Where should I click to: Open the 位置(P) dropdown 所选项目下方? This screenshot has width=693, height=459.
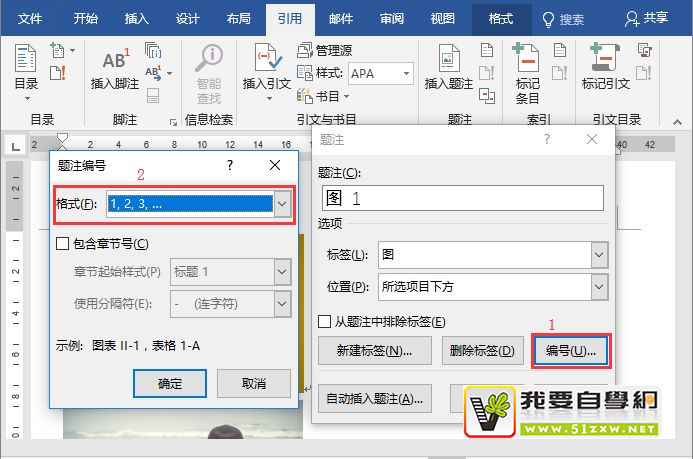(599, 287)
